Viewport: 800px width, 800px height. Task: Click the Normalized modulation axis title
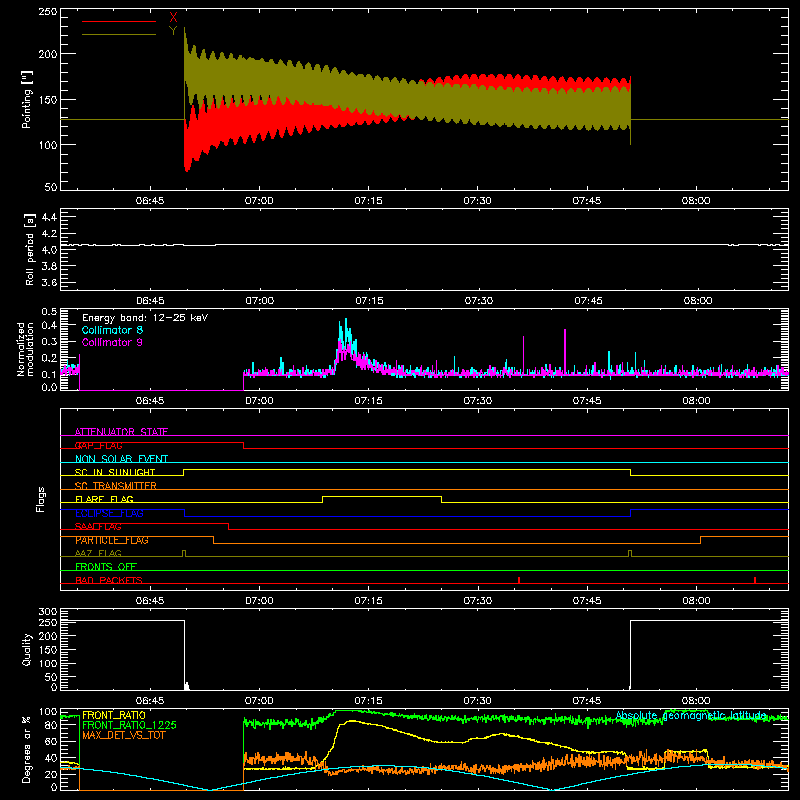pyautogui.click(x=26, y=349)
